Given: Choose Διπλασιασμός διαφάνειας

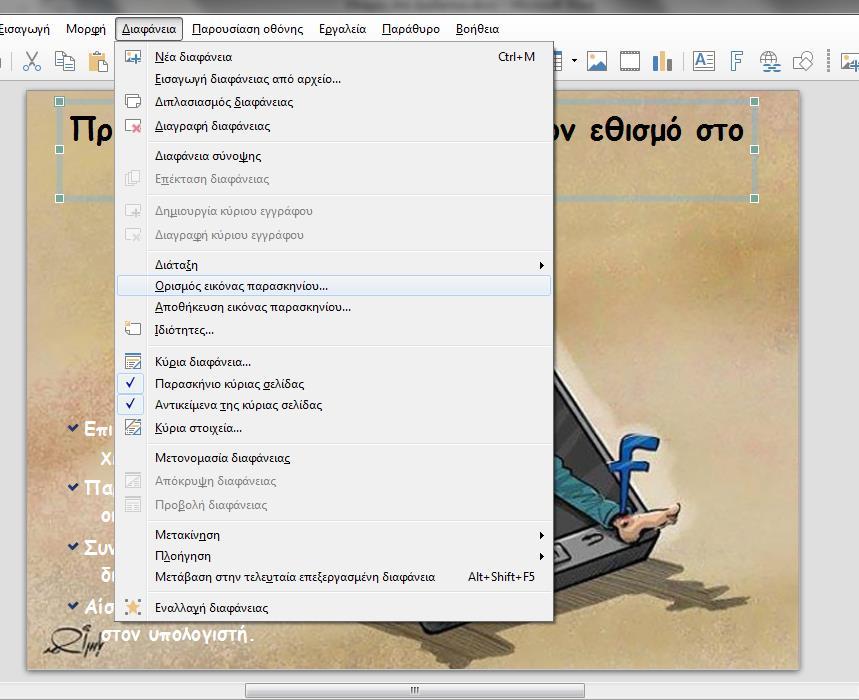Looking at the screenshot, I should click(x=334, y=102).
